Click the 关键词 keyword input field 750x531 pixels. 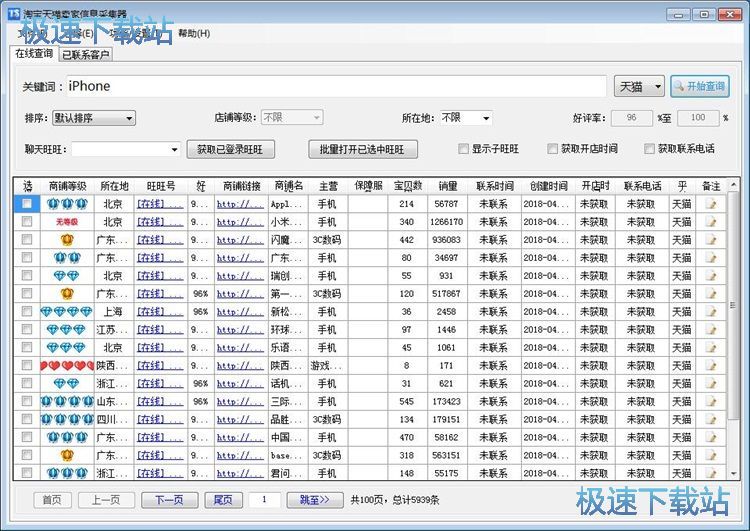click(x=335, y=87)
